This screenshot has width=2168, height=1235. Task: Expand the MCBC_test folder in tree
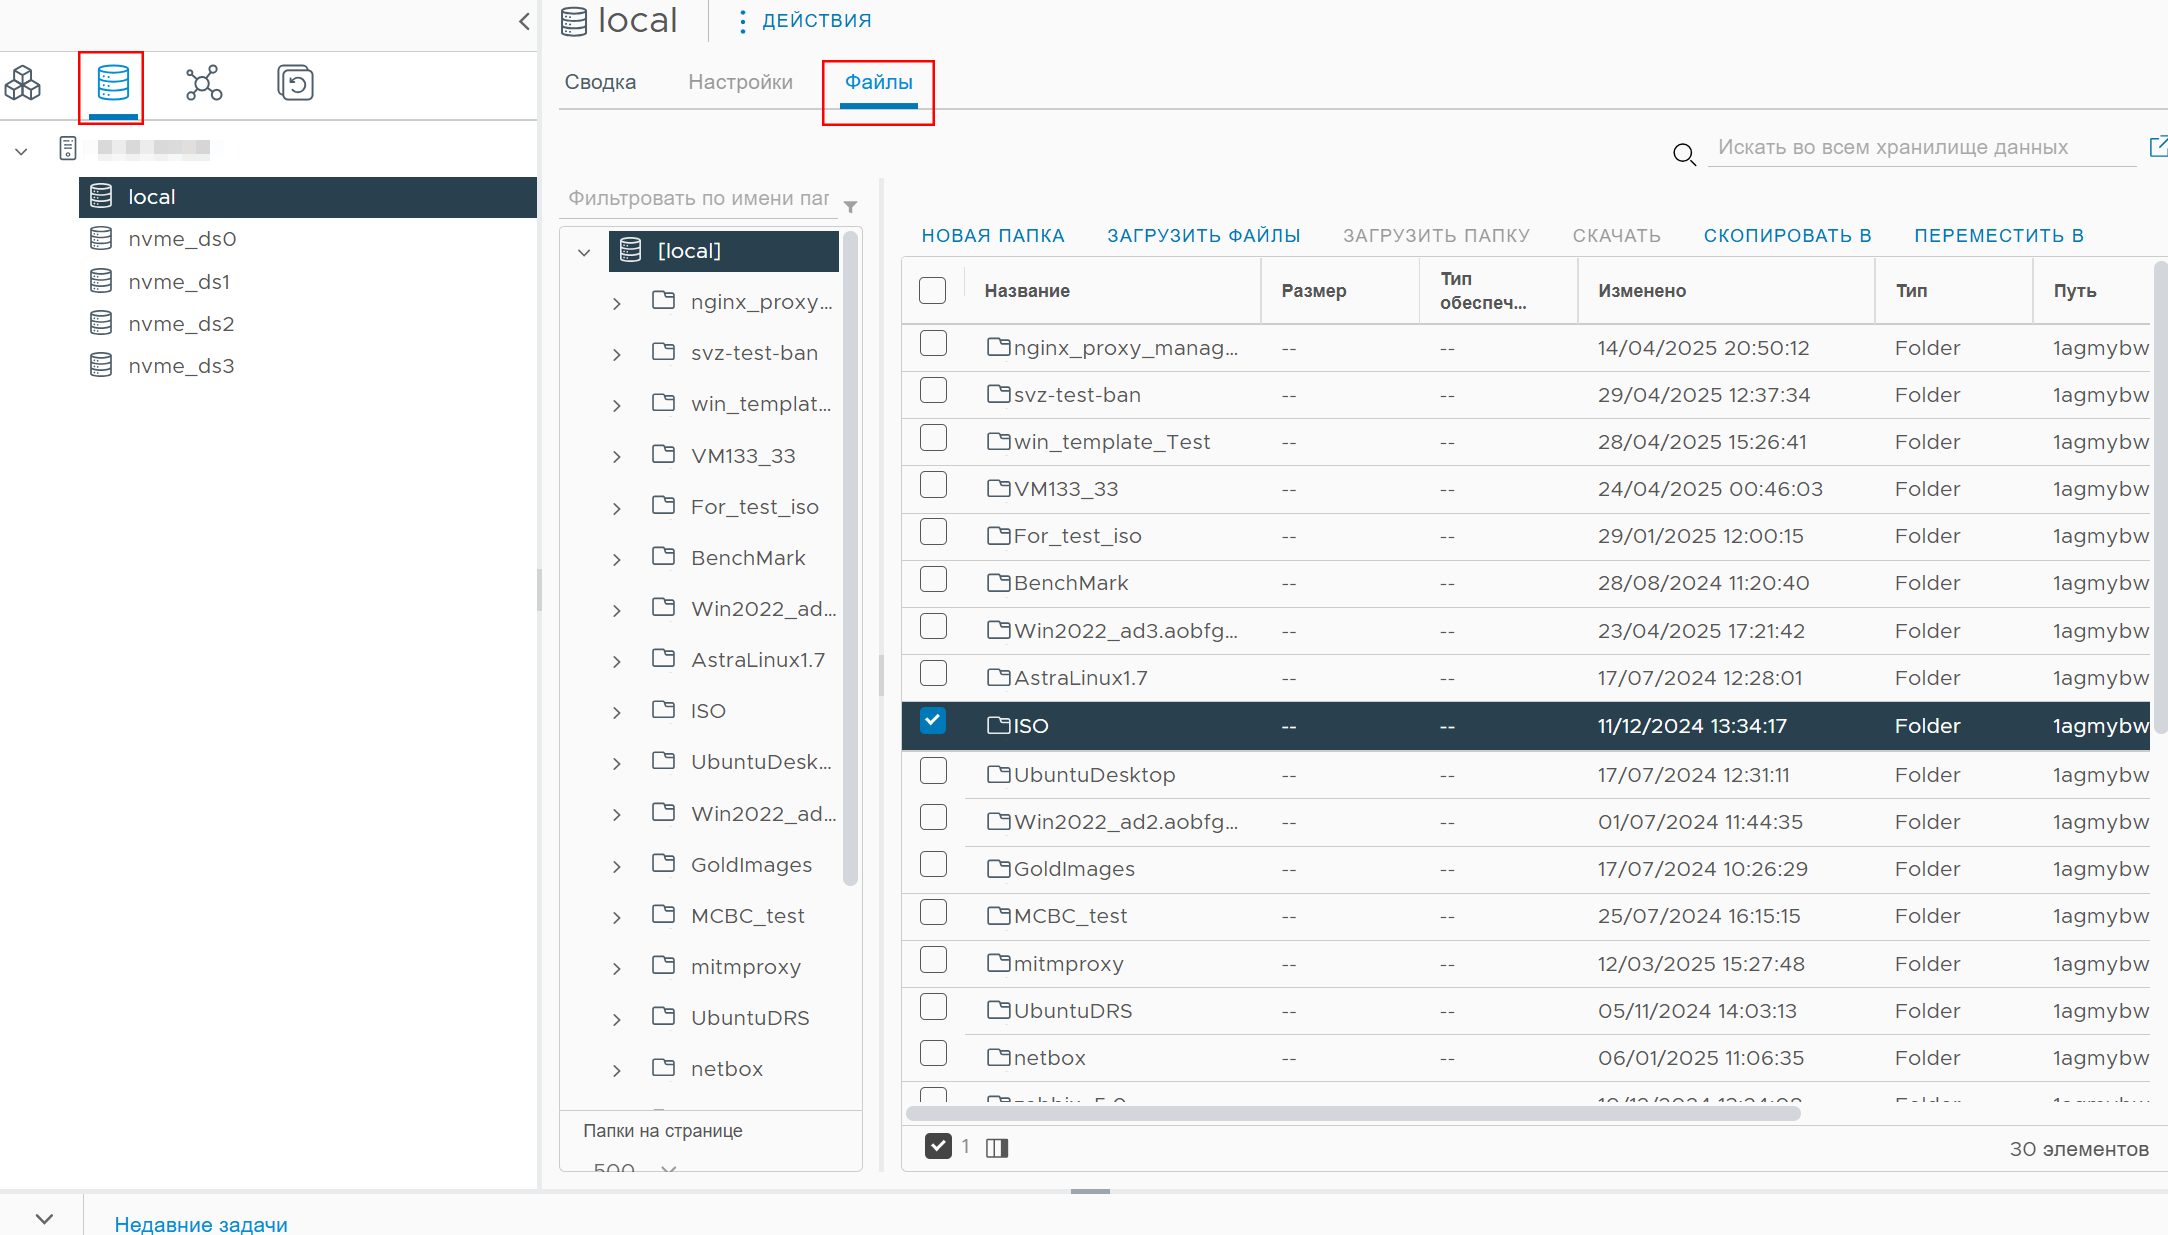pos(617,917)
